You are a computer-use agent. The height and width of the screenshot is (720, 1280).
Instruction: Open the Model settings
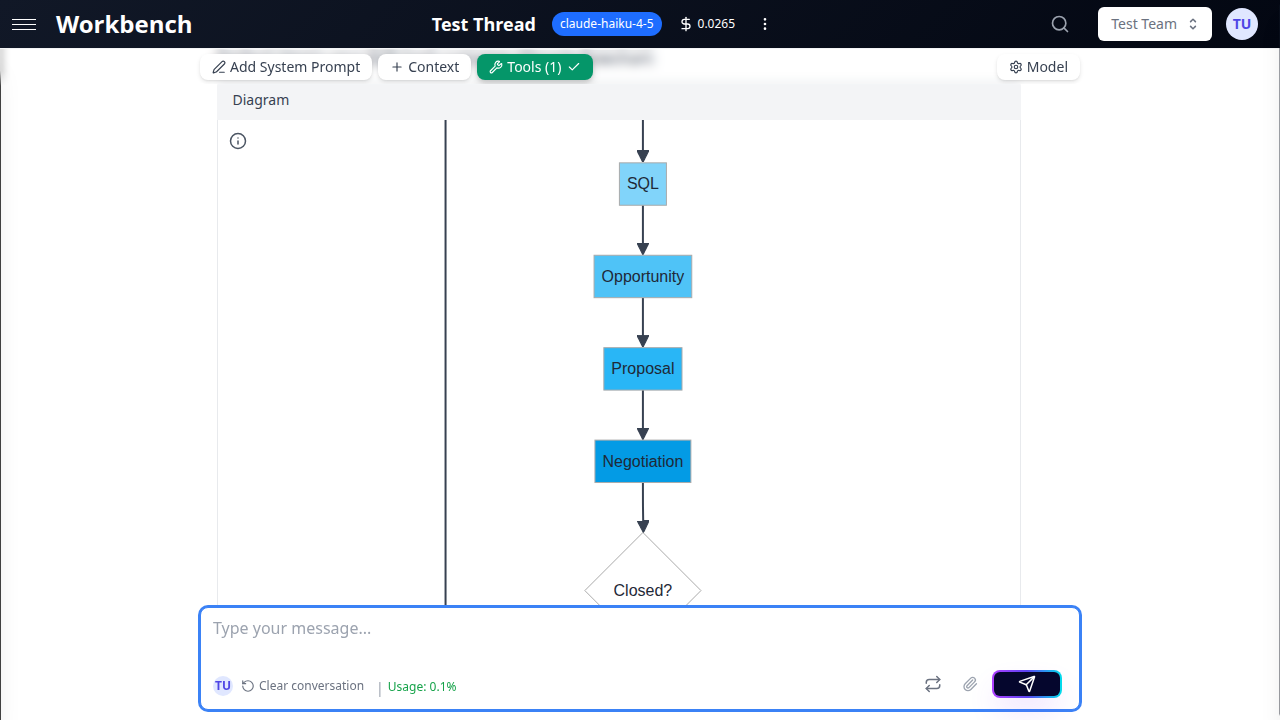(1038, 67)
